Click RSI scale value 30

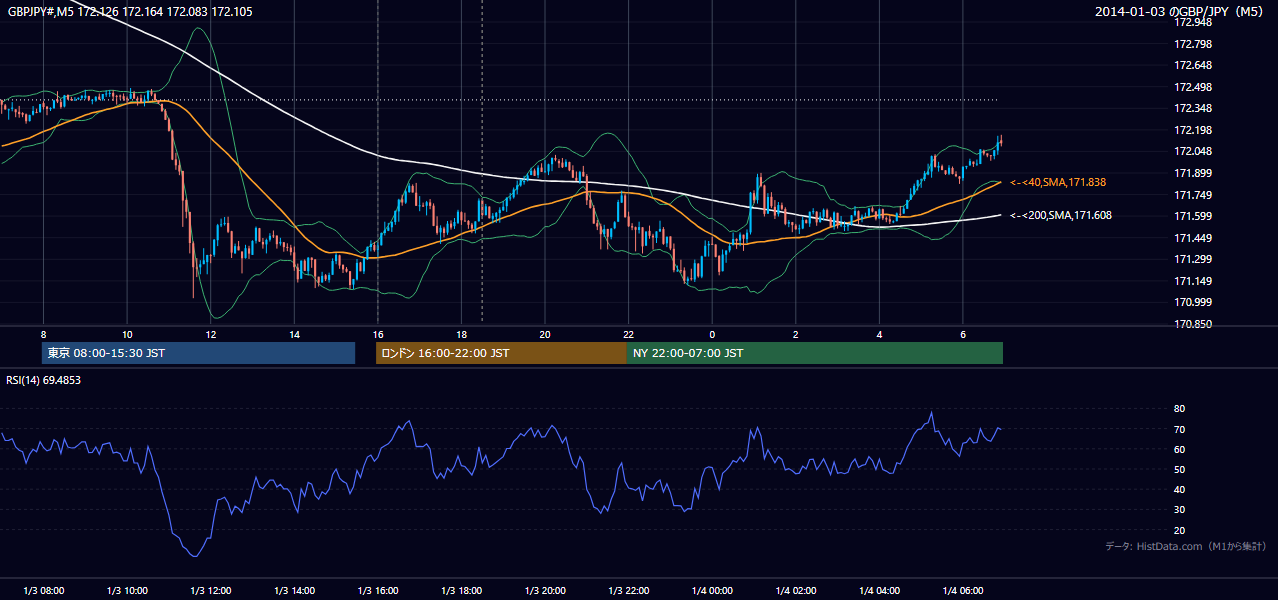pyautogui.click(x=1180, y=510)
